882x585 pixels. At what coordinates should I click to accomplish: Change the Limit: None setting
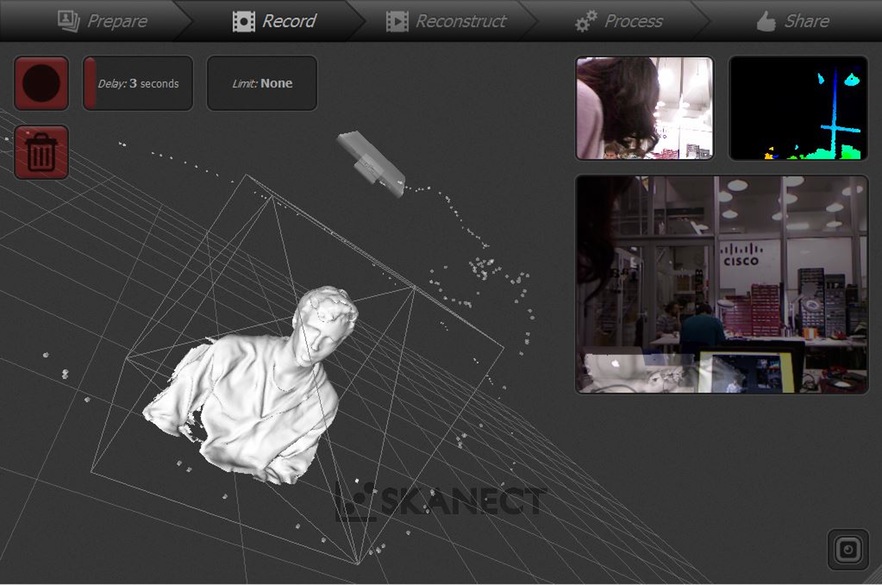pyautogui.click(x=262, y=83)
